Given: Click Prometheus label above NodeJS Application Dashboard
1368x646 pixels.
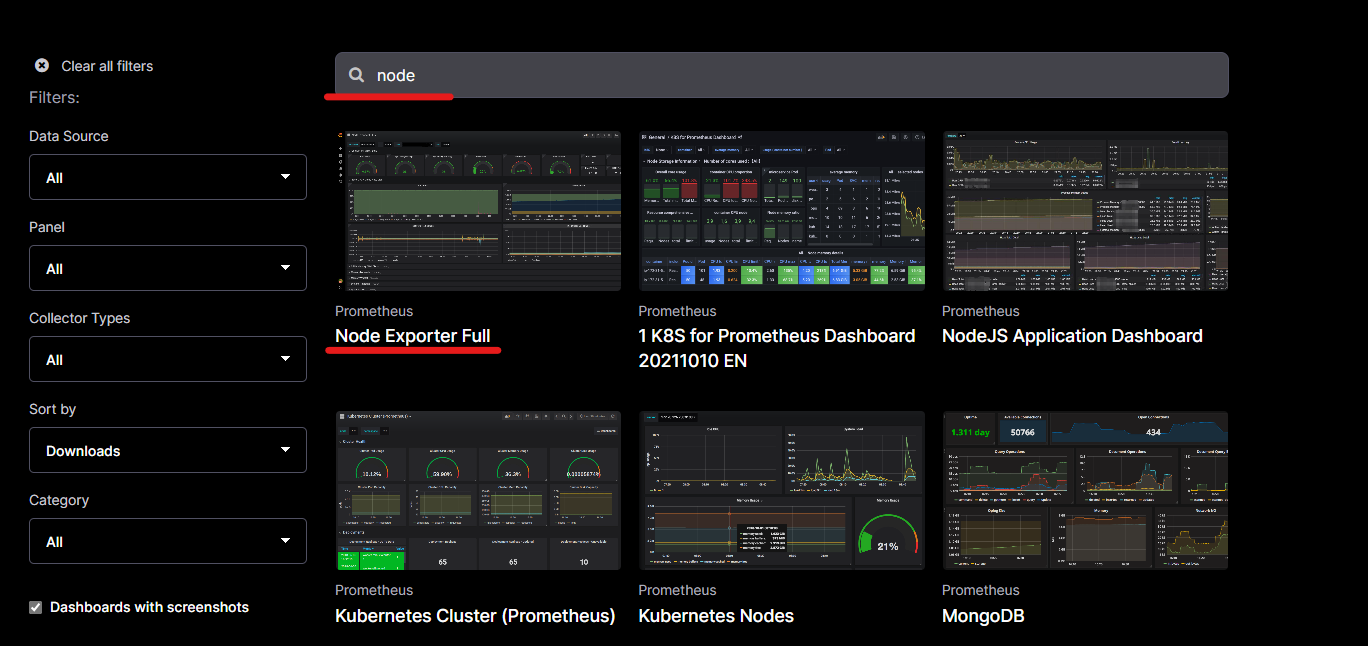Looking at the screenshot, I should (x=981, y=311).
